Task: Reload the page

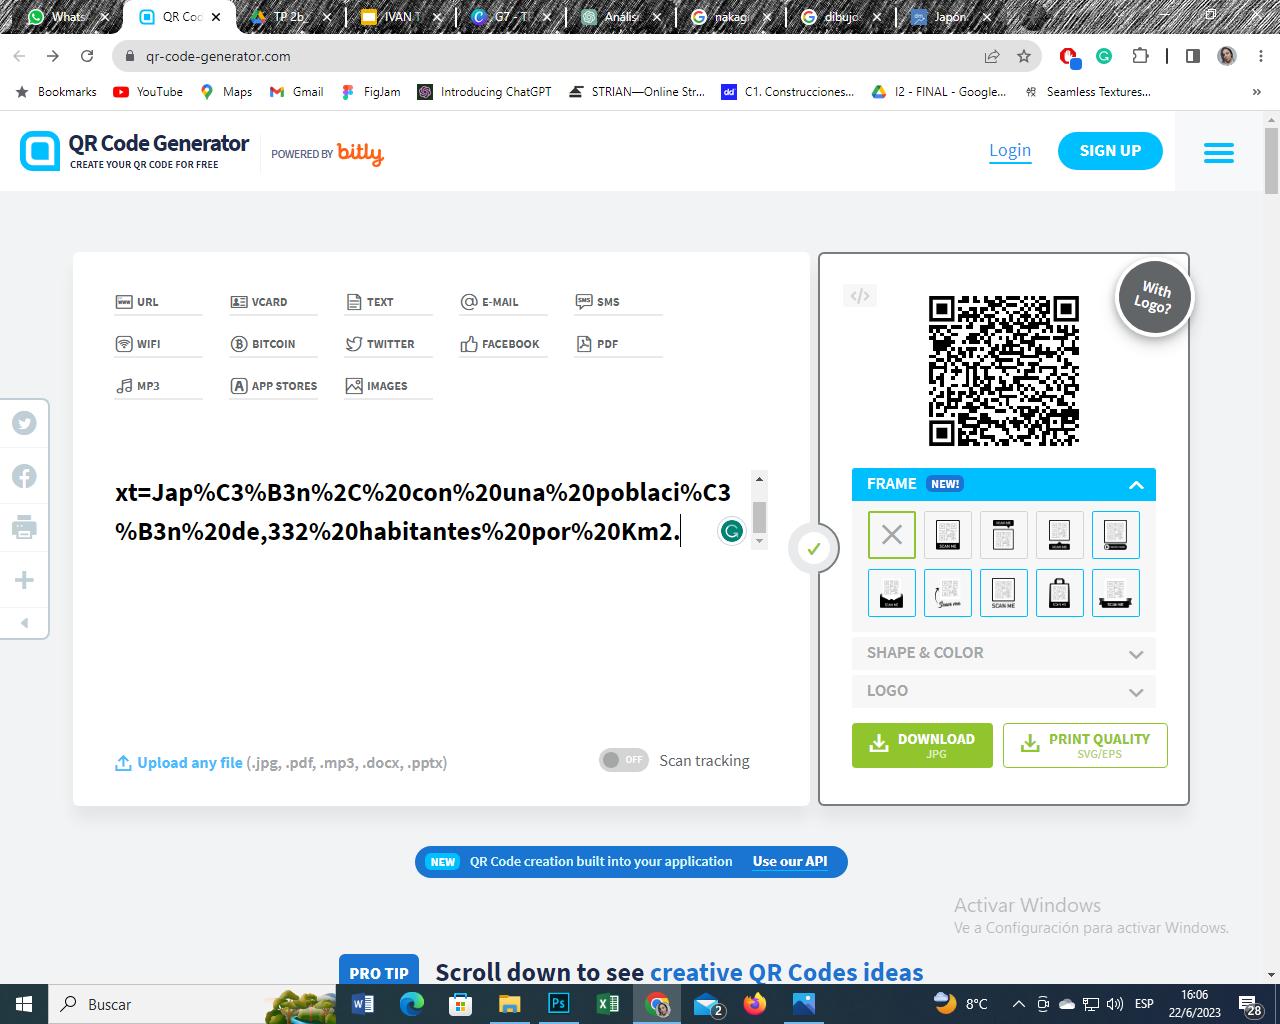Action: [x=87, y=56]
